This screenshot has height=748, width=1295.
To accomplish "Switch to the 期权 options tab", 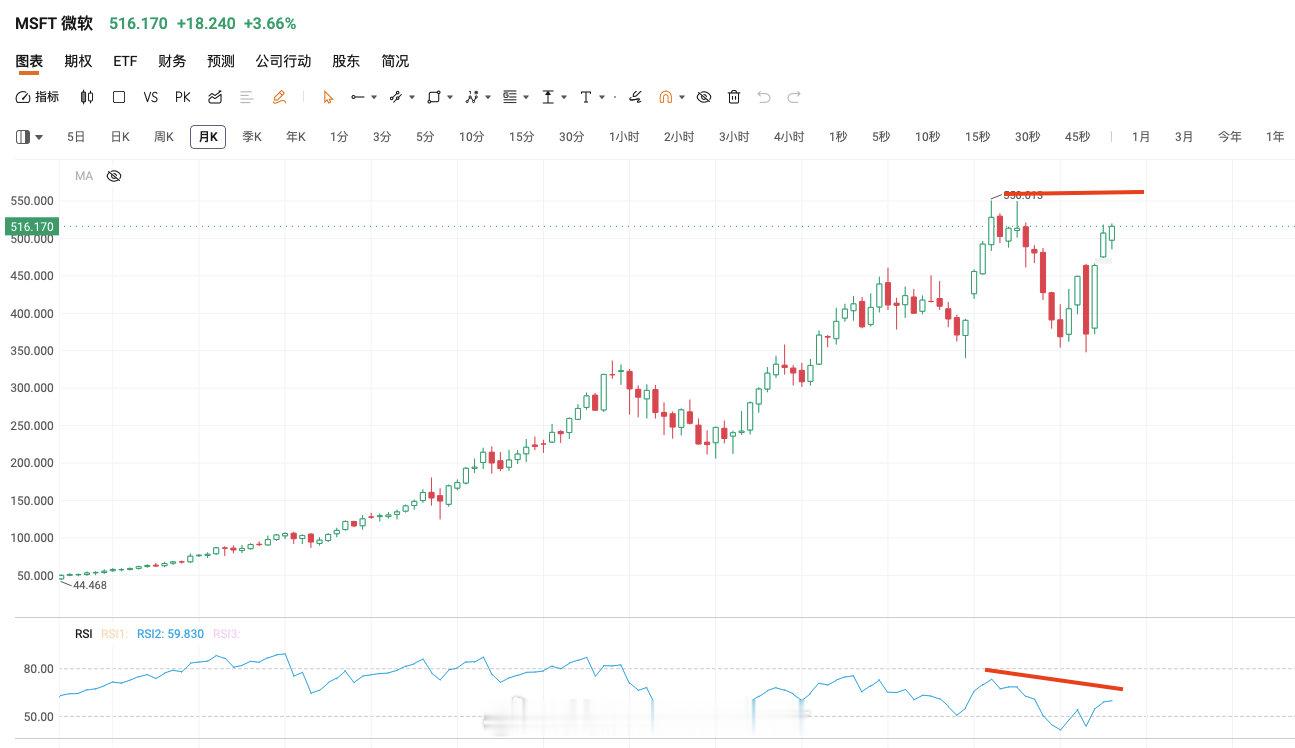I will (78, 61).
